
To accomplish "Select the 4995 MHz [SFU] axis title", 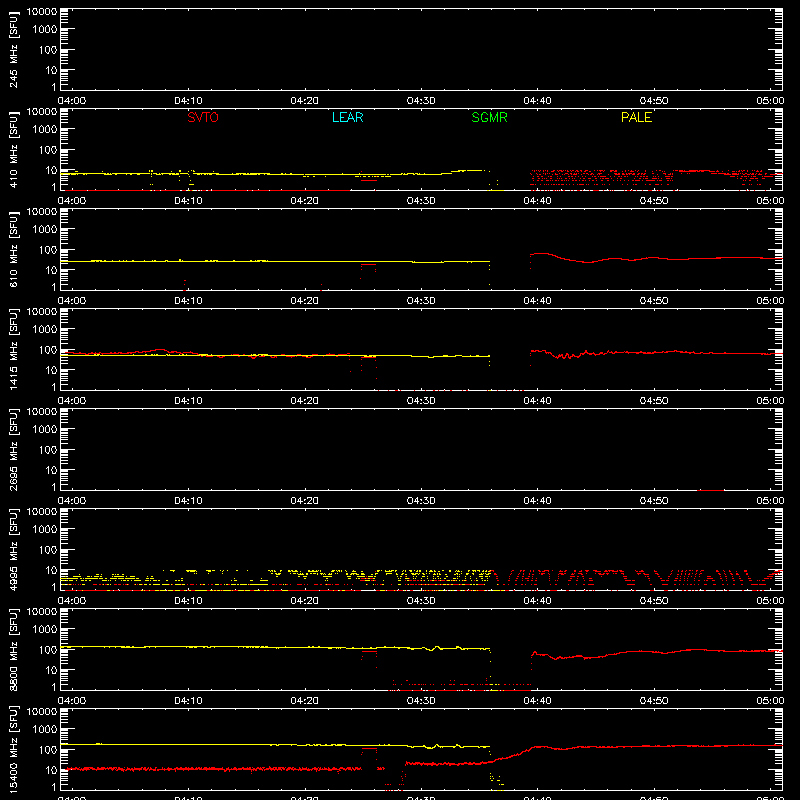I will click(13, 549).
